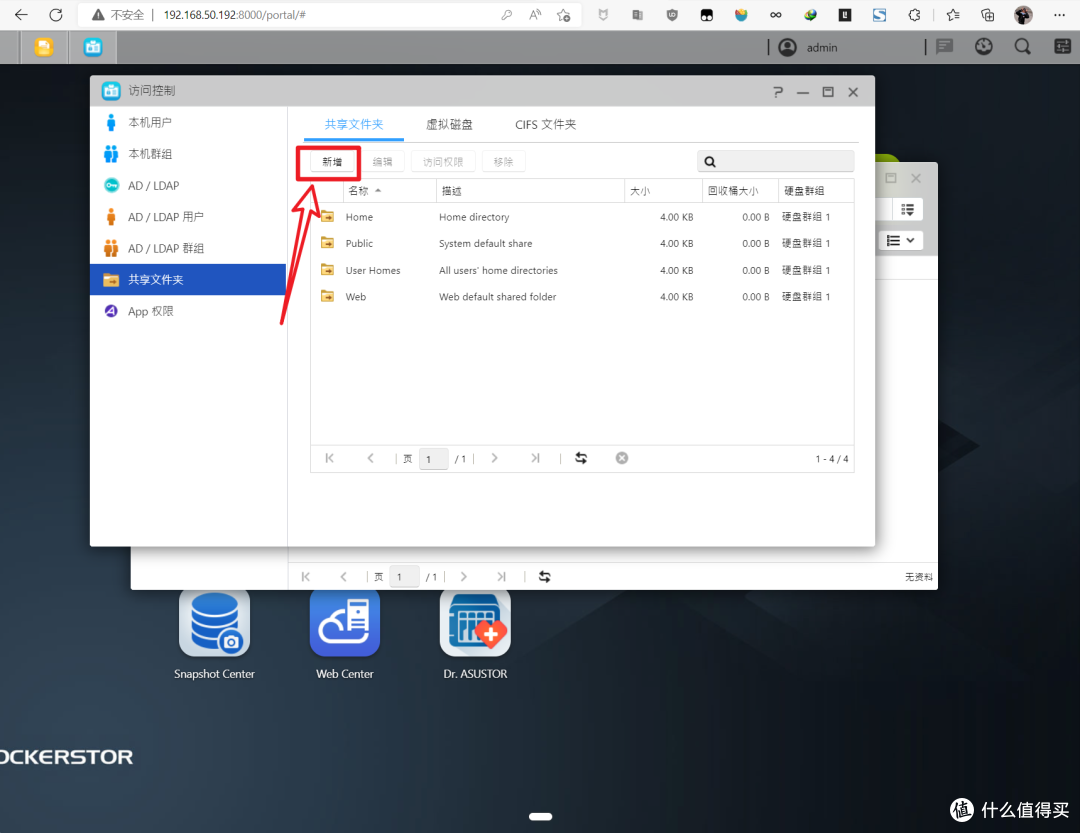
Task: Click the 新增 button to add share
Action: tap(332, 161)
